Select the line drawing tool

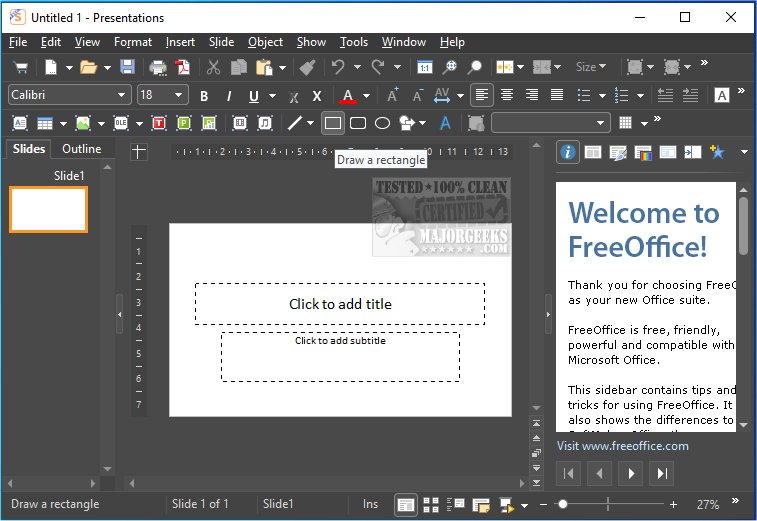(294, 123)
